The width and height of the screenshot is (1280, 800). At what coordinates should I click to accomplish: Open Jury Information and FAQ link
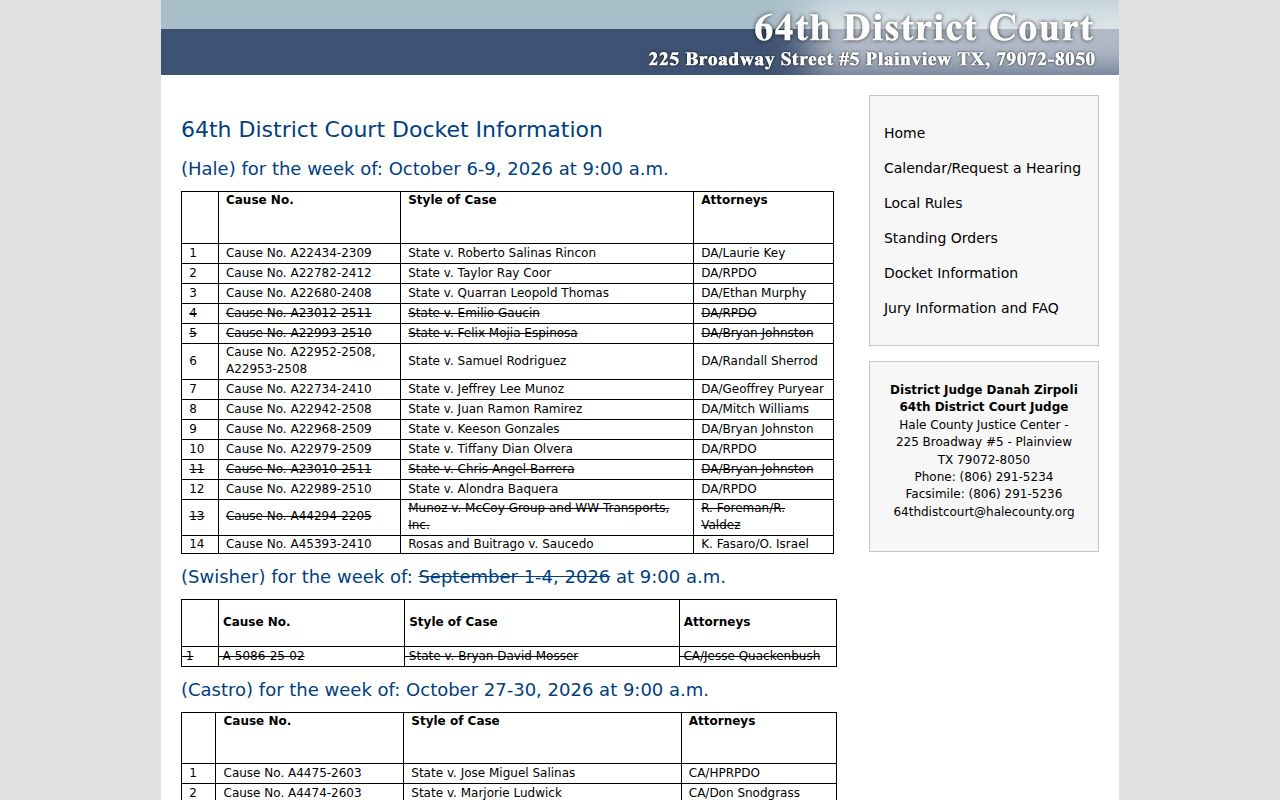tap(971, 308)
